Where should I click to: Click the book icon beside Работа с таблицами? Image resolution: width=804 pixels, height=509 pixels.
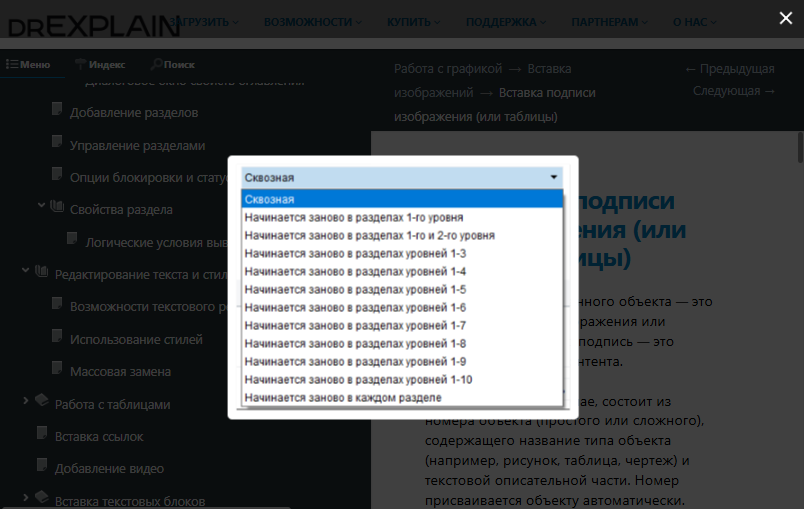coord(41,402)
